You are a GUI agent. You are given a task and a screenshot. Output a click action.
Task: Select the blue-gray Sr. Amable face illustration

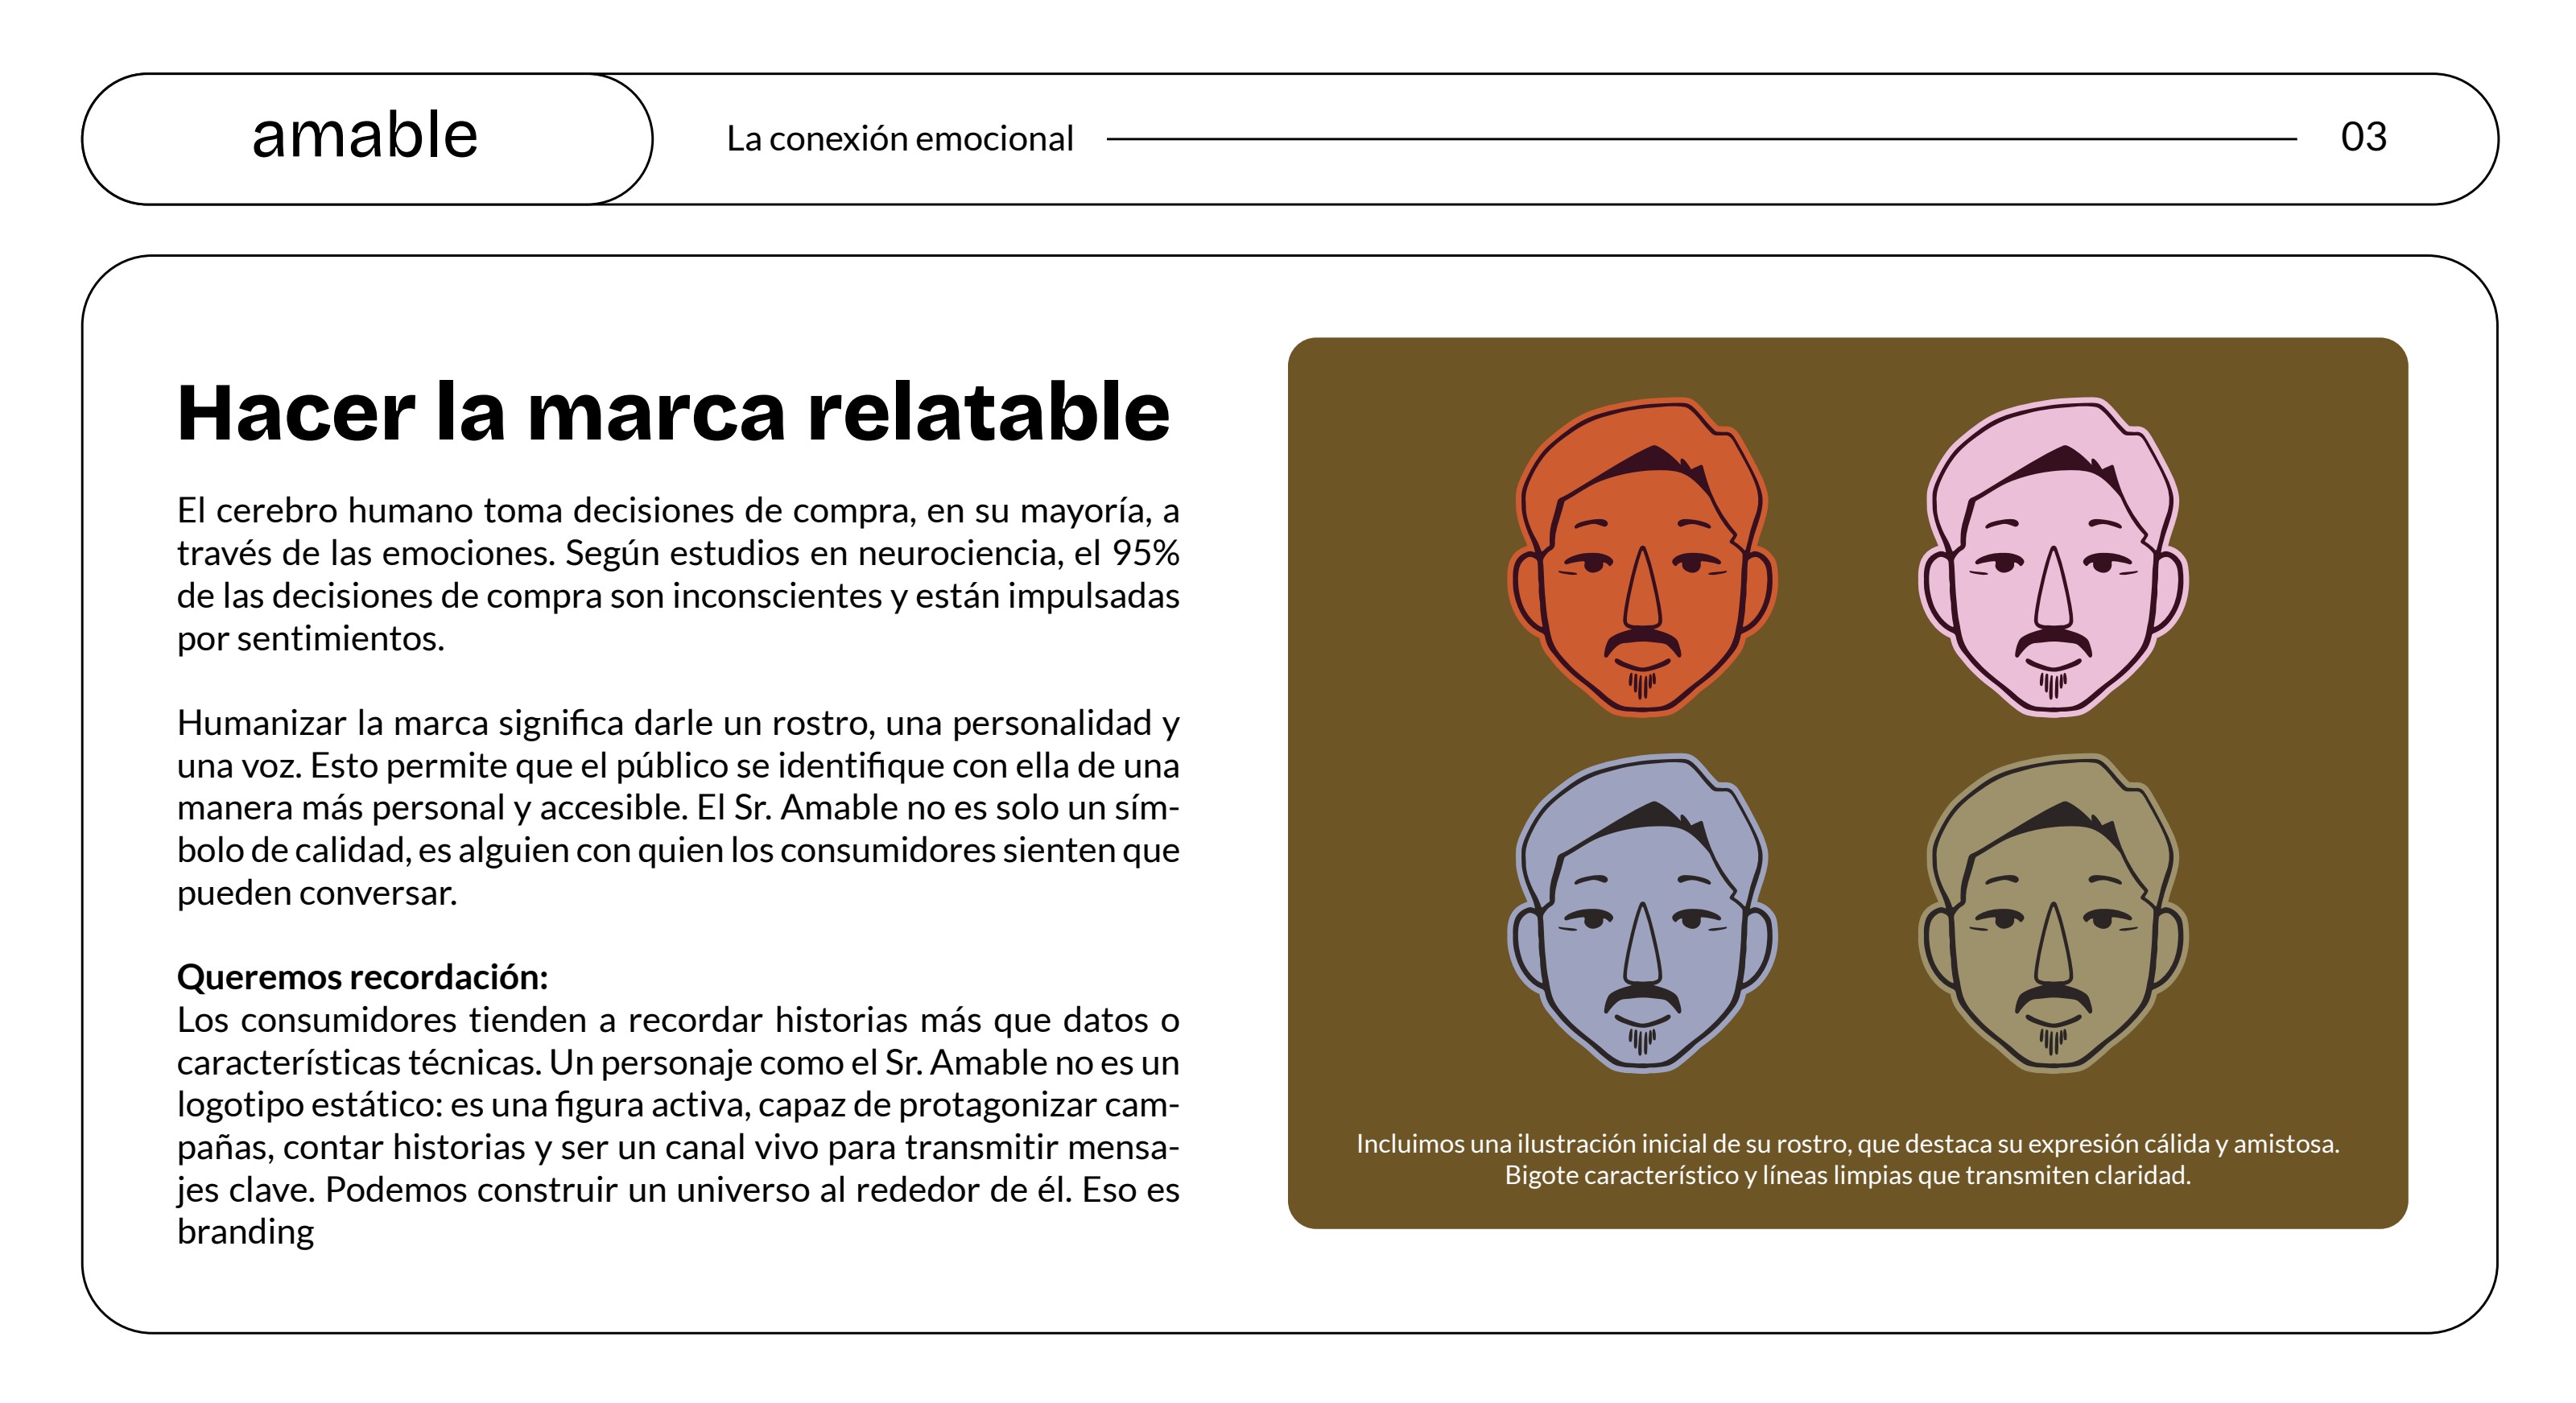tap(1642, 913)
